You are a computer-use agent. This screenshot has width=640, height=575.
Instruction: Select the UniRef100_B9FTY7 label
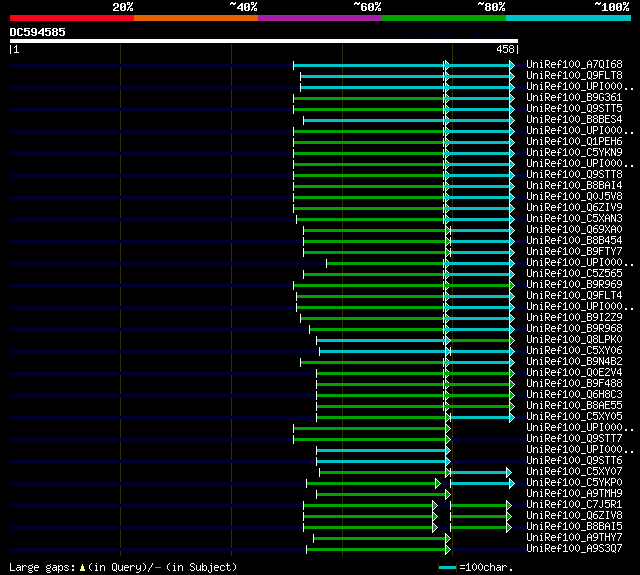(574, 252)
